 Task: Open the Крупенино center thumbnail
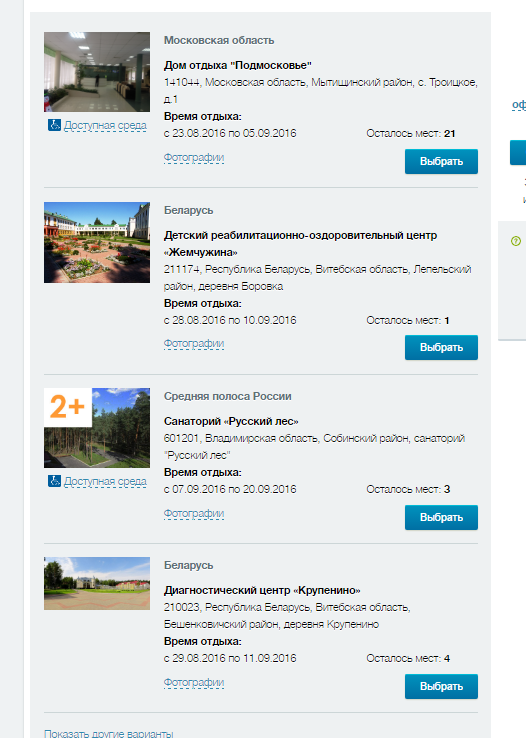coord(97,584)
